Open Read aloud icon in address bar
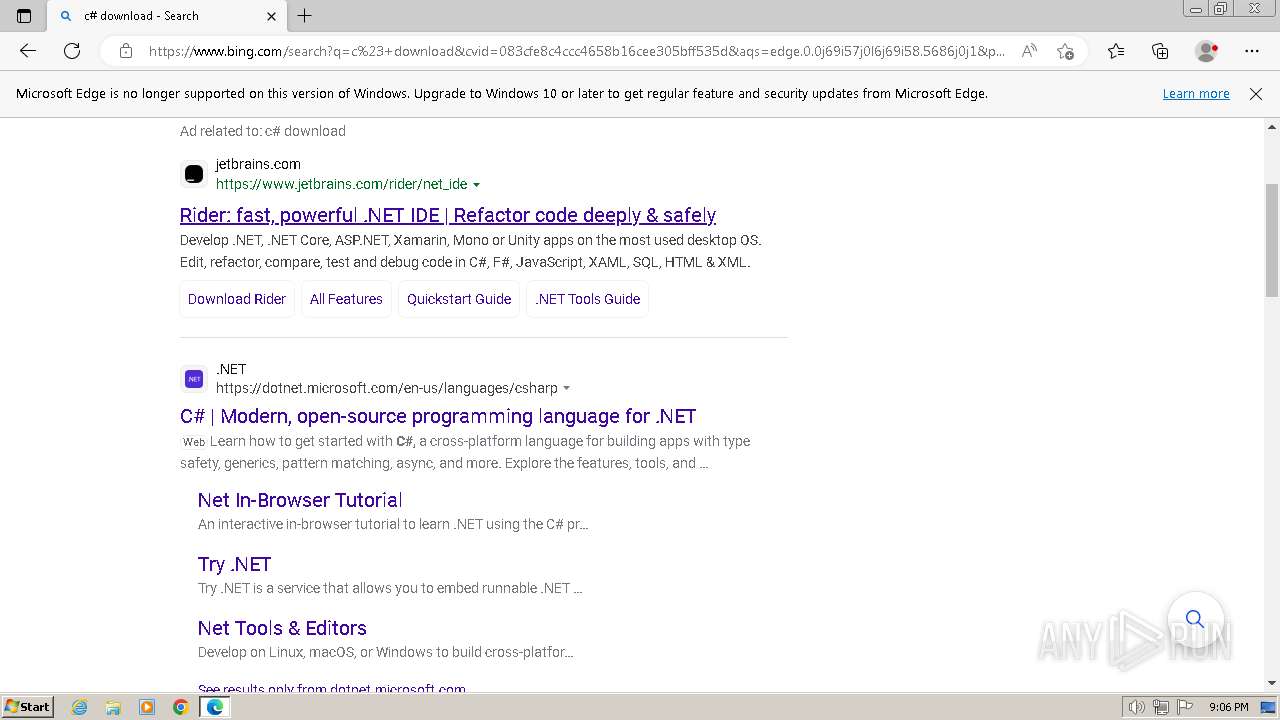The height and width of the screenshot is (720, 1280). (1029, 51)
